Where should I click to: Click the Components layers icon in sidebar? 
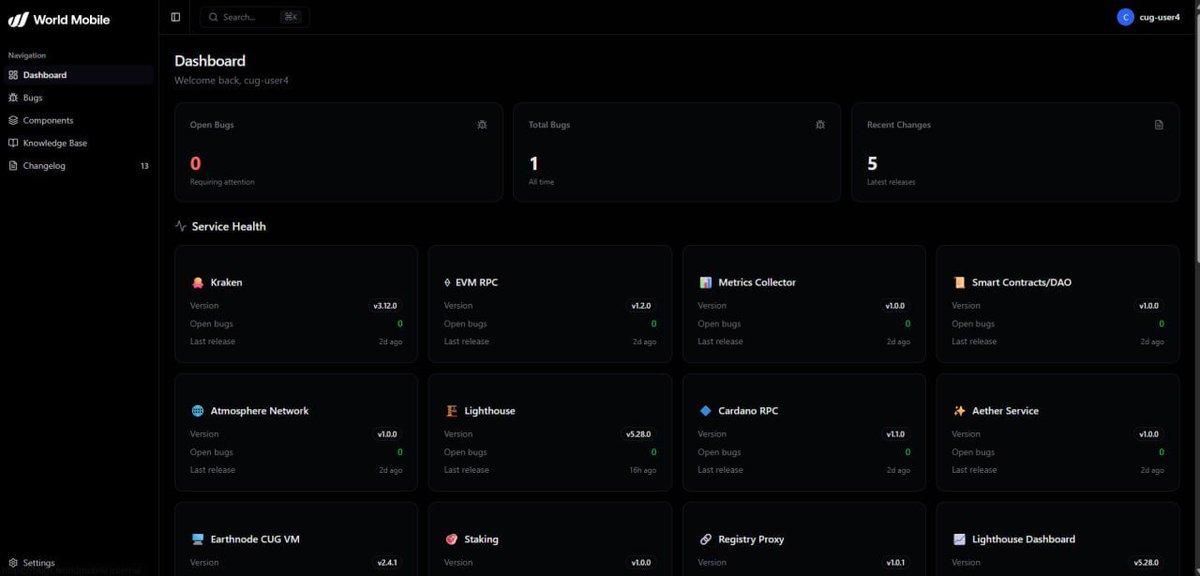pyautogui.click(x=13, y=120)
